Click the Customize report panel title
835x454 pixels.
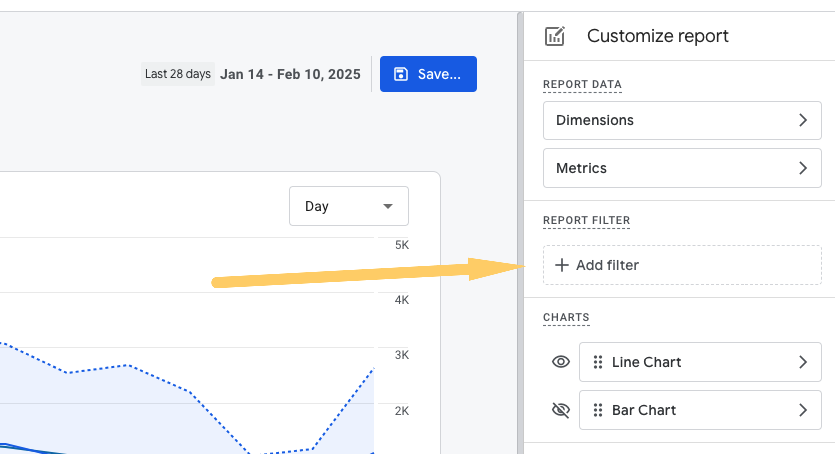tap(657, 36)
